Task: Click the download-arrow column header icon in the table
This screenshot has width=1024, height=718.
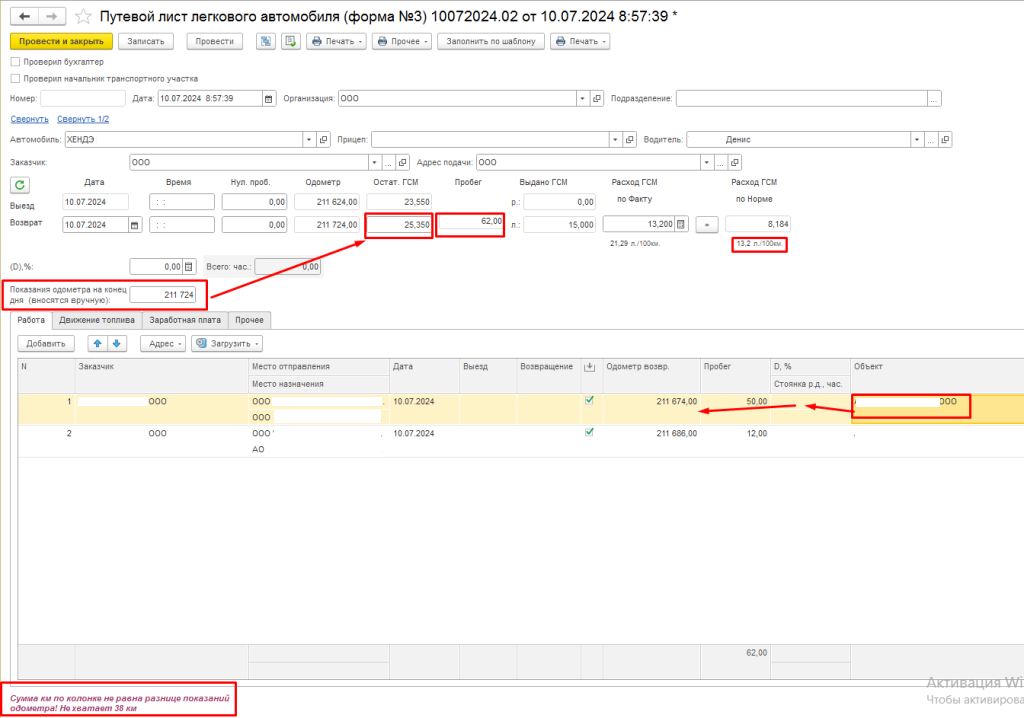Action: [589, 367]
